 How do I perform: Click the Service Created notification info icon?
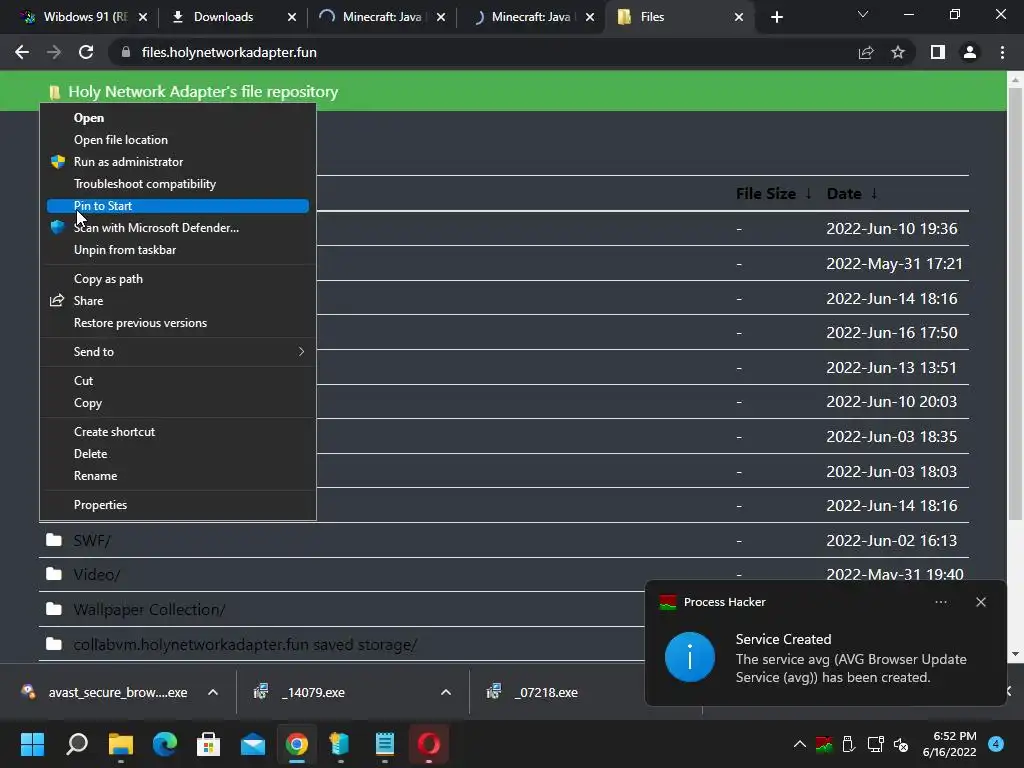[x=690, y=657]
